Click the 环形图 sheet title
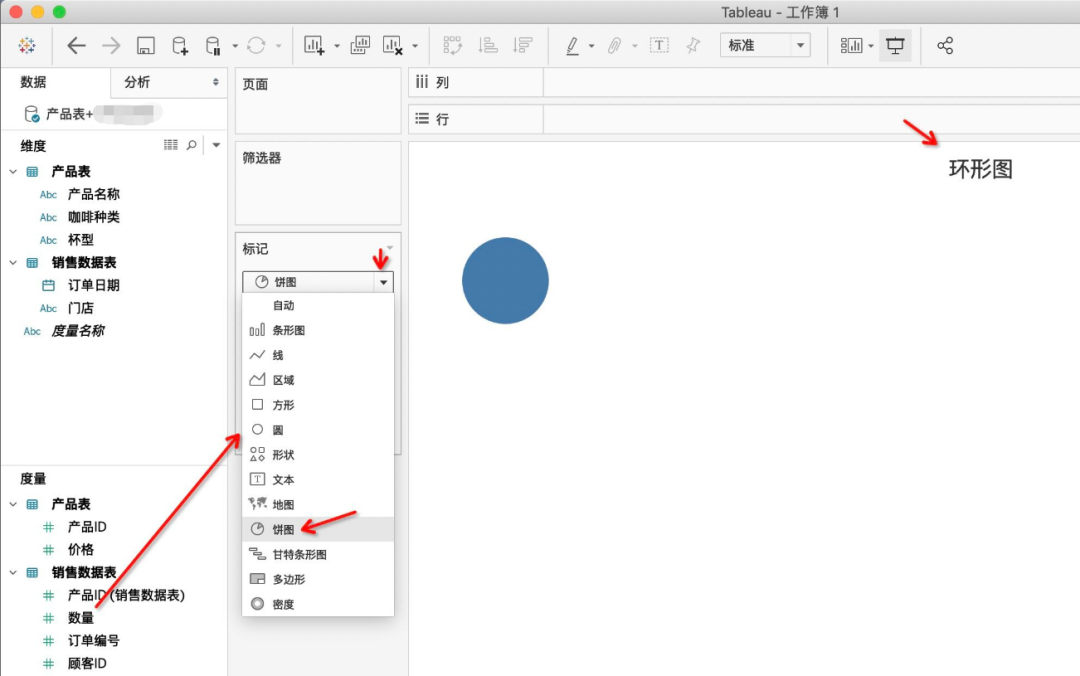The height and width of the screenshot is (676, 1080). (980, 170)
